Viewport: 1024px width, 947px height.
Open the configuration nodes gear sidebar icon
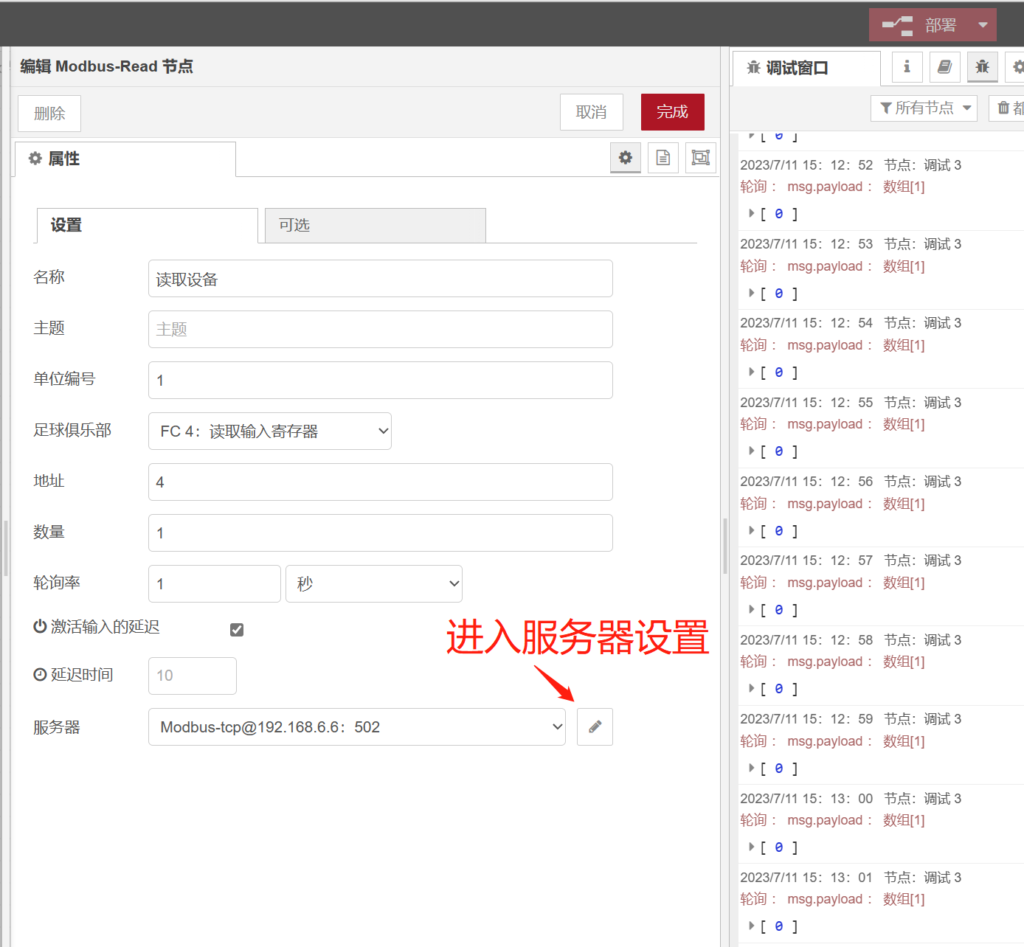pyautogui.click(x=1016, y=67)
